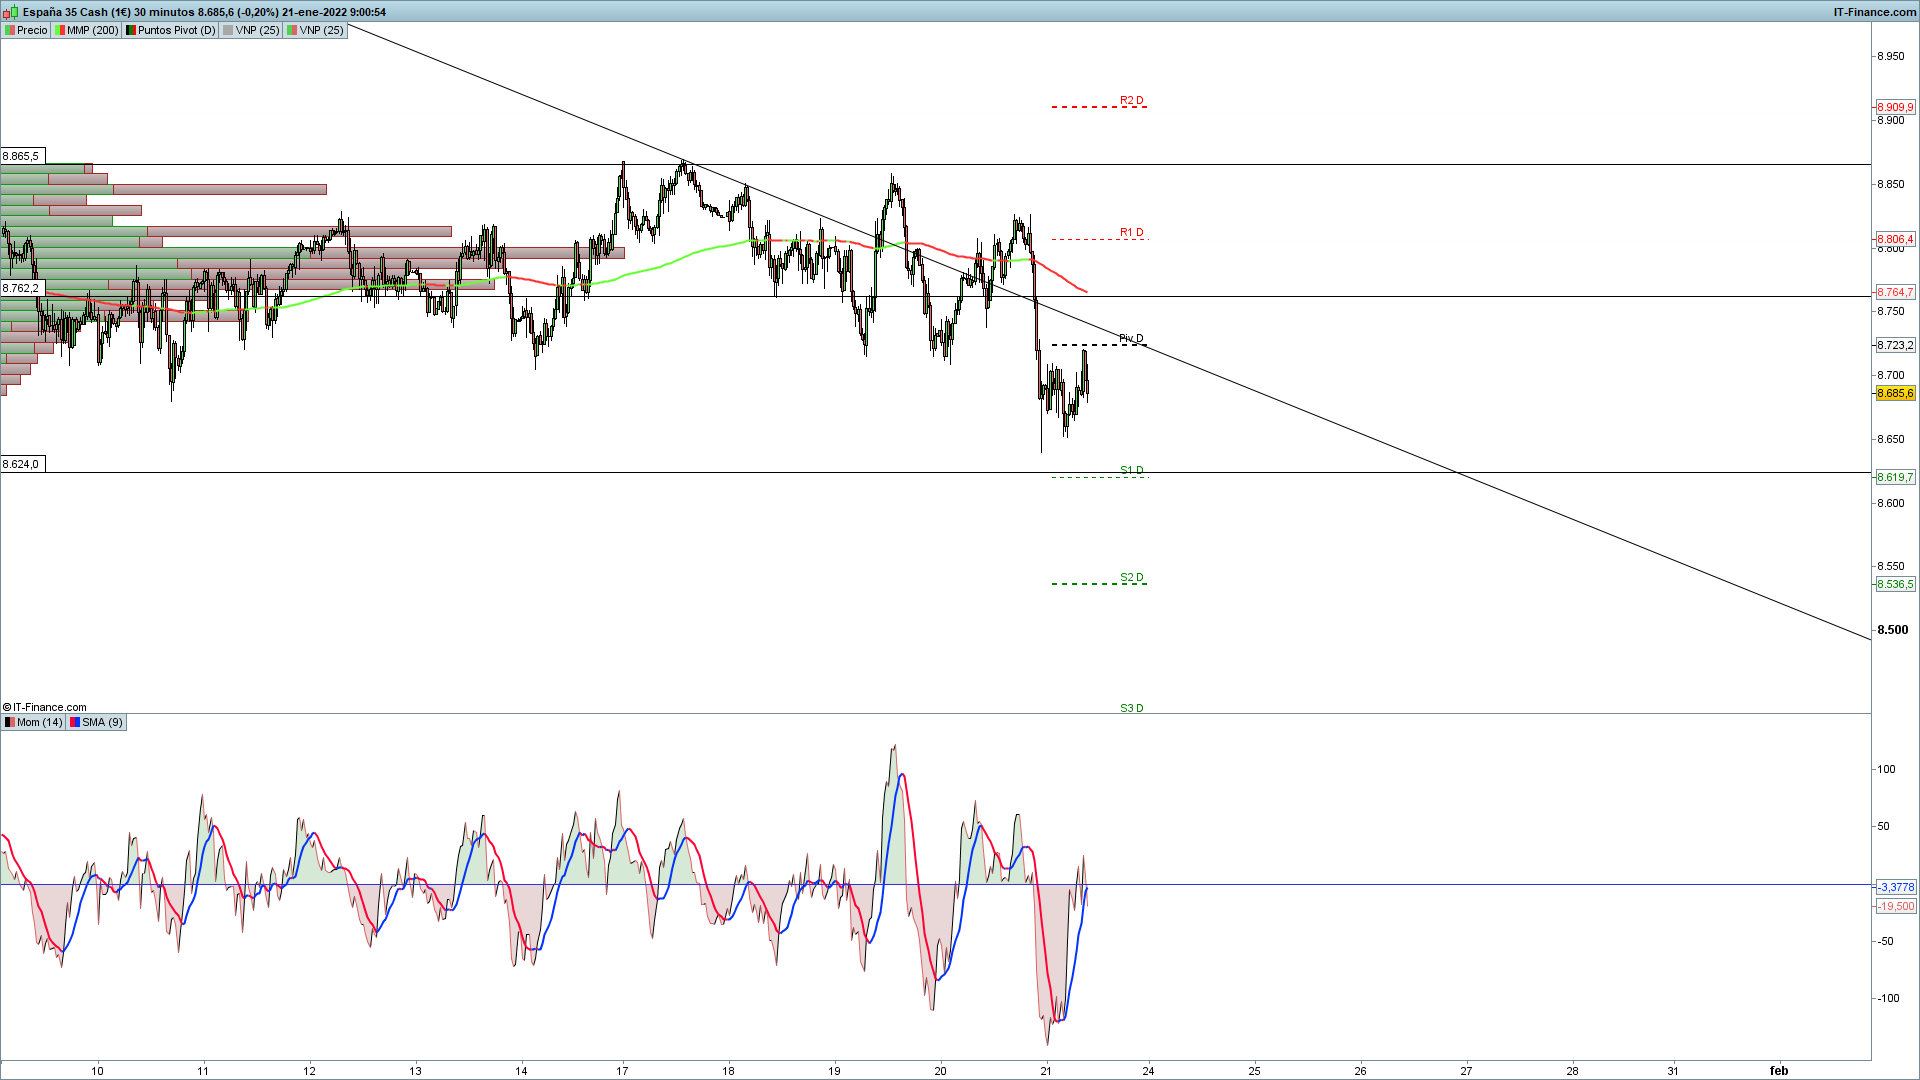
Task: Click the 8.950 price axis label
Action: point(1891,56)
